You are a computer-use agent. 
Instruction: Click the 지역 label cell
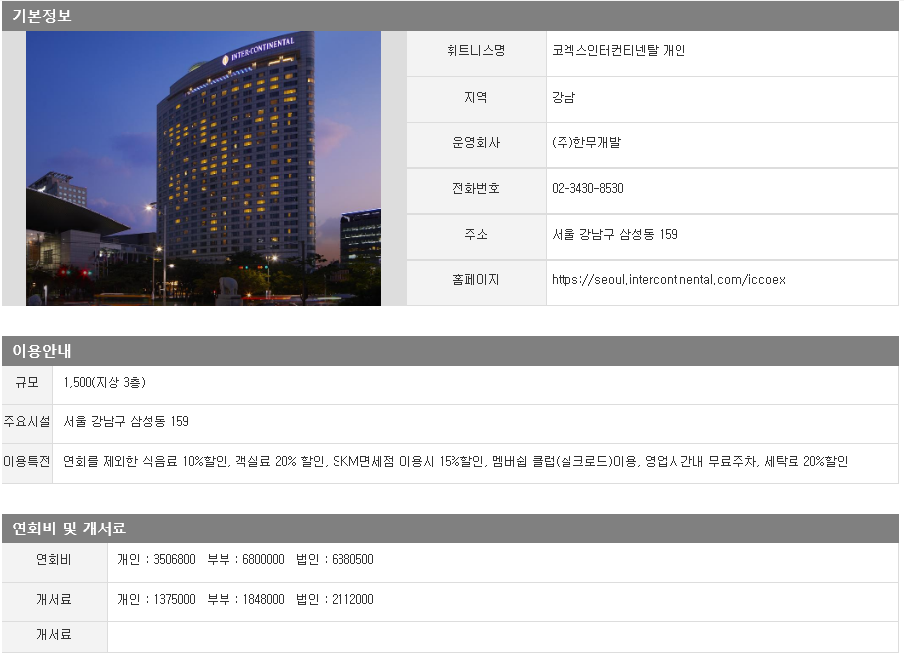pyautogui.click(x=476, y=99)
